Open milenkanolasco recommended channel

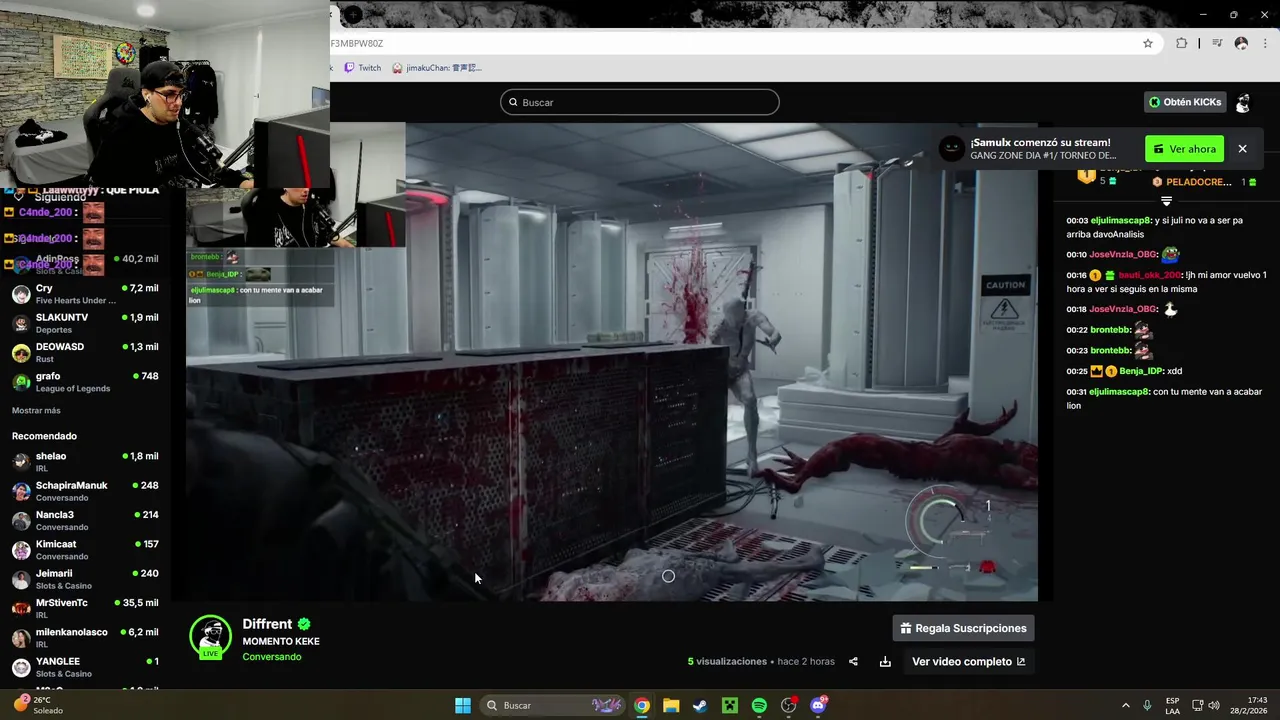tap(85, 638)
